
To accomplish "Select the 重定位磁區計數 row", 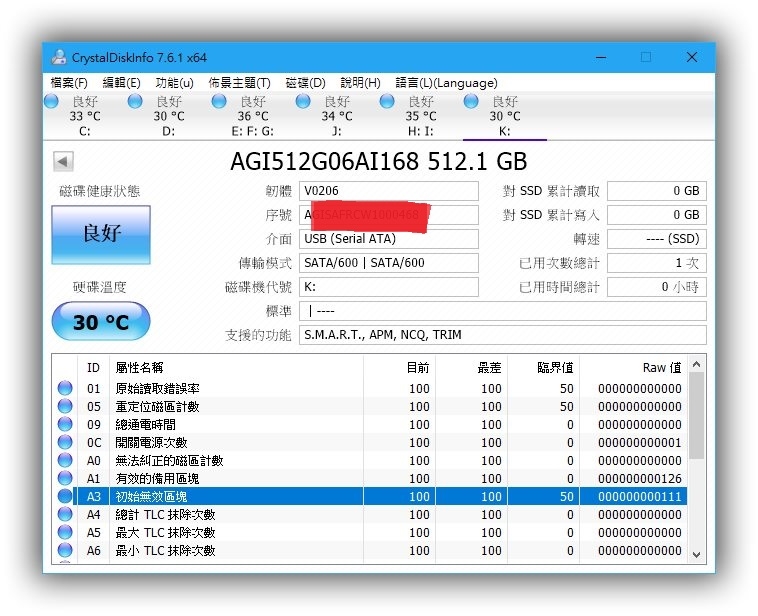I will click(369, 406).
